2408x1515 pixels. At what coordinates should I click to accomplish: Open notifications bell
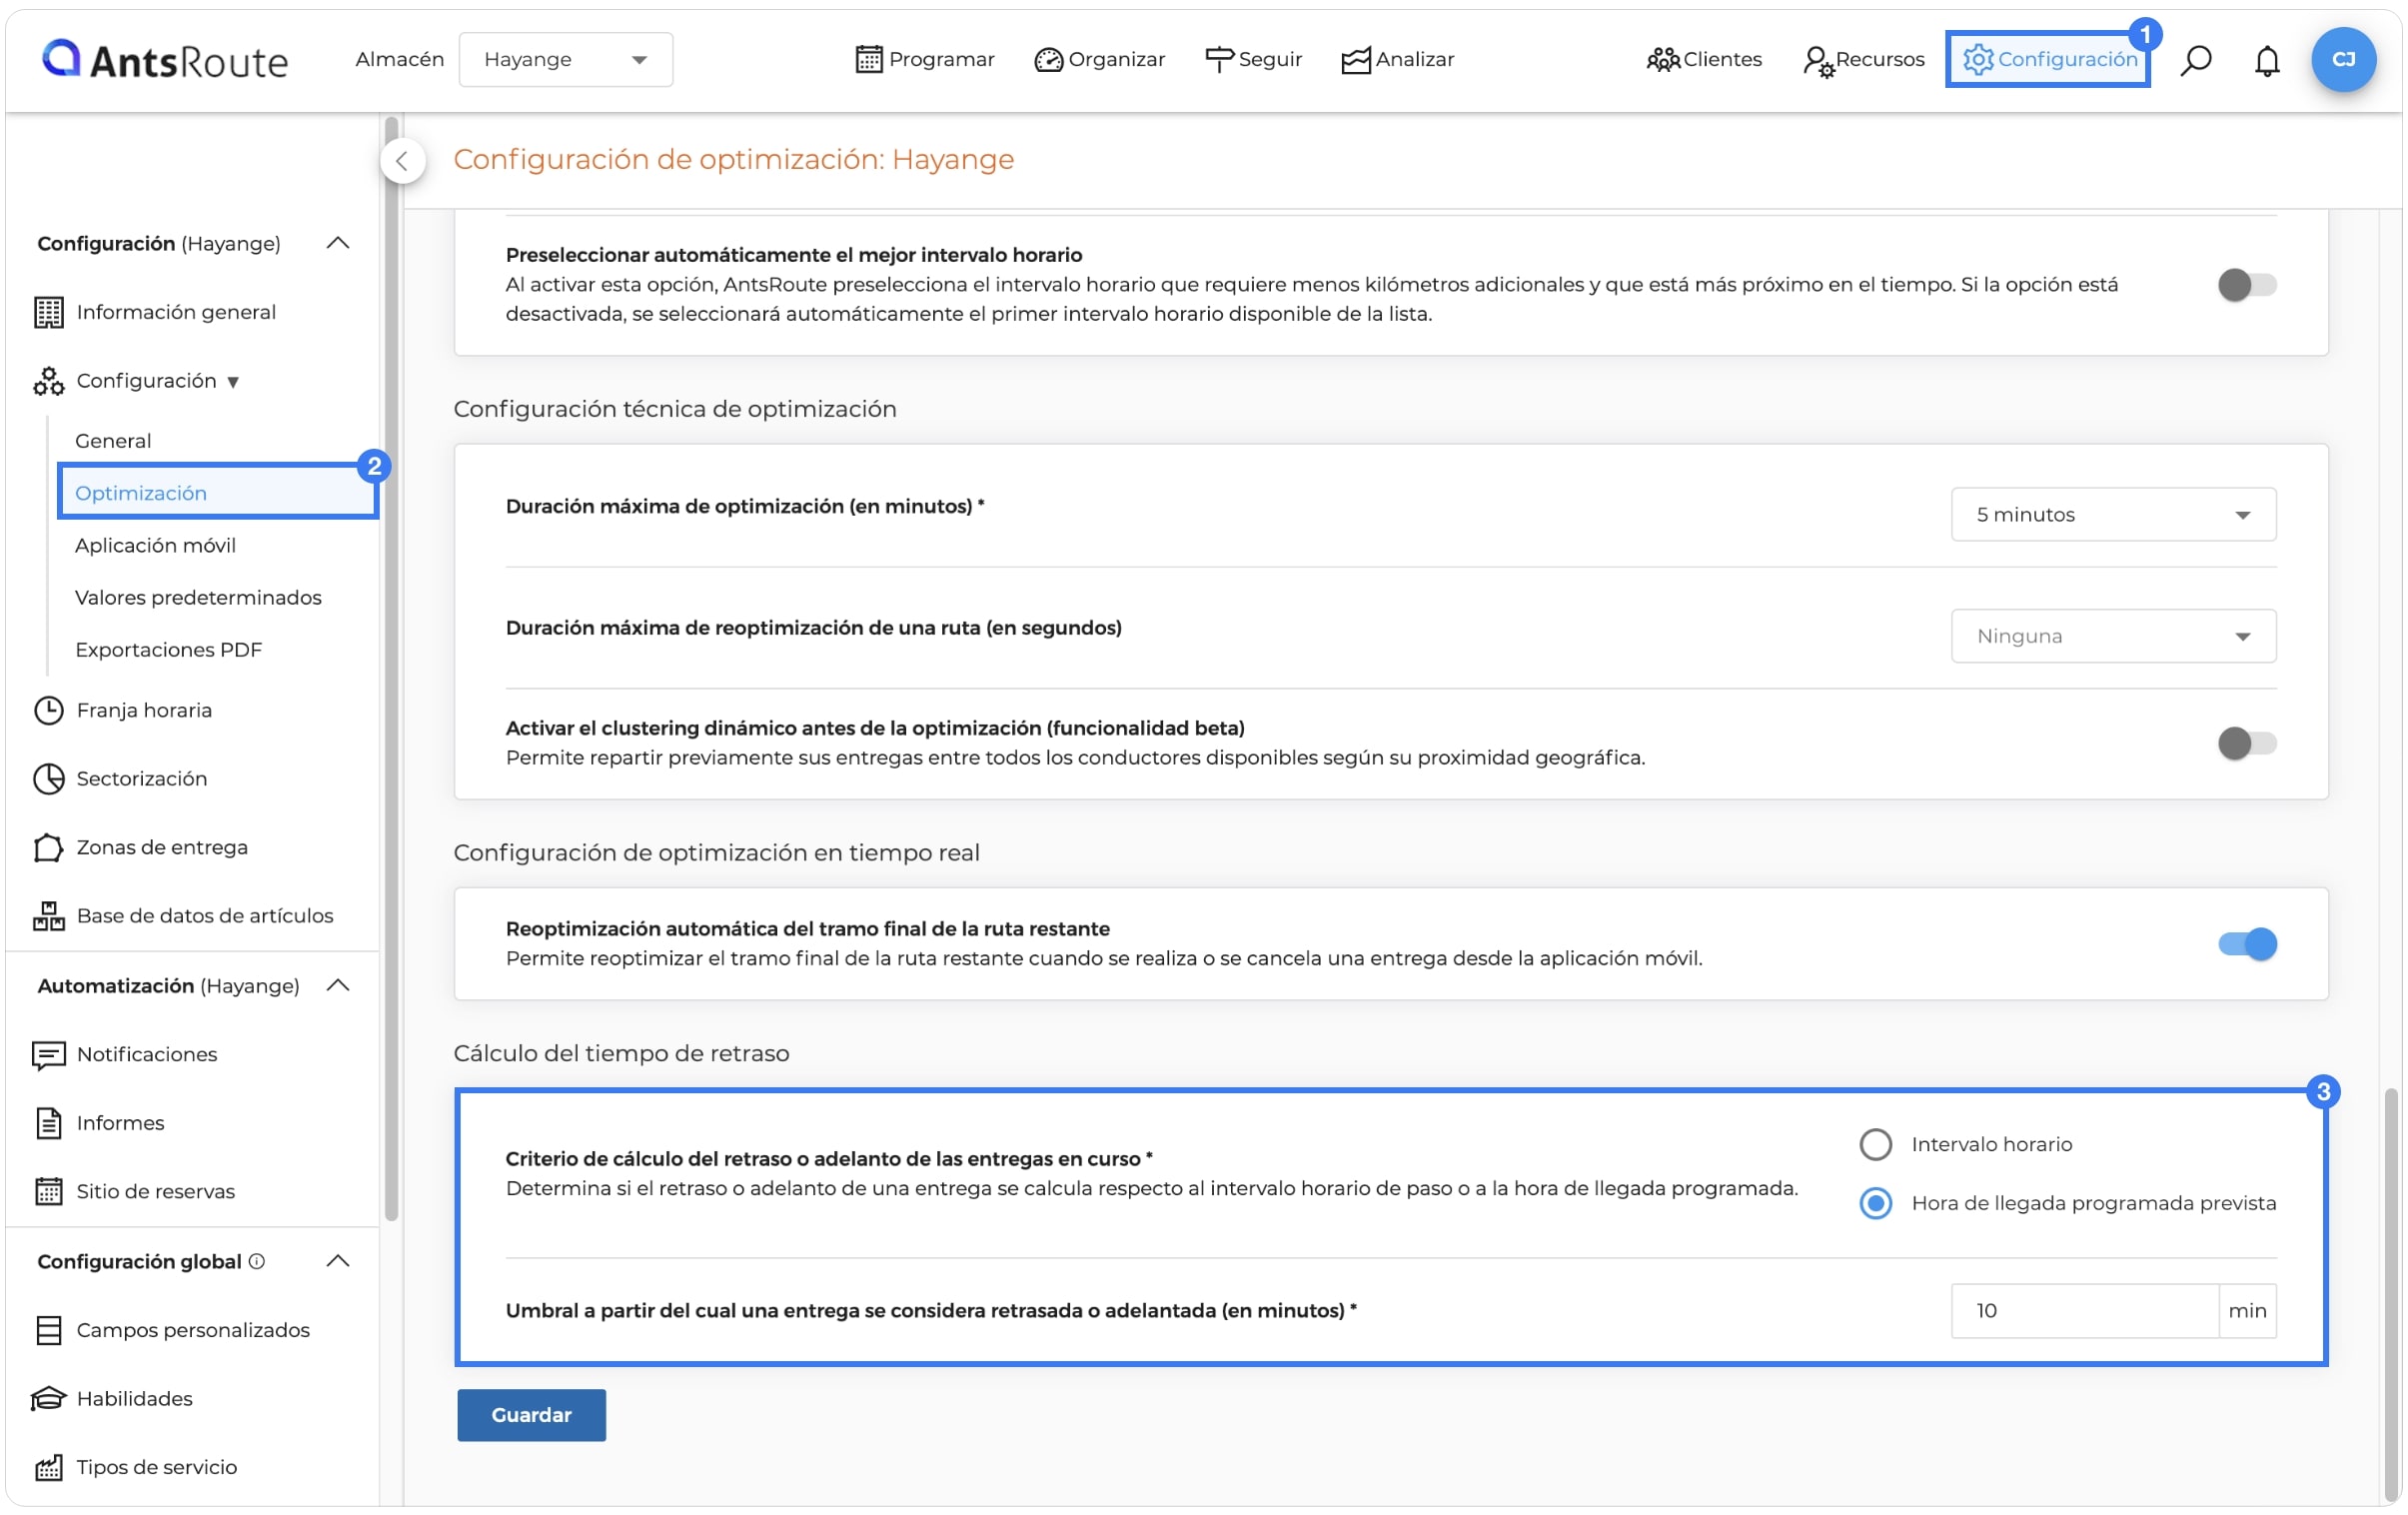[x=2267, y=61]
